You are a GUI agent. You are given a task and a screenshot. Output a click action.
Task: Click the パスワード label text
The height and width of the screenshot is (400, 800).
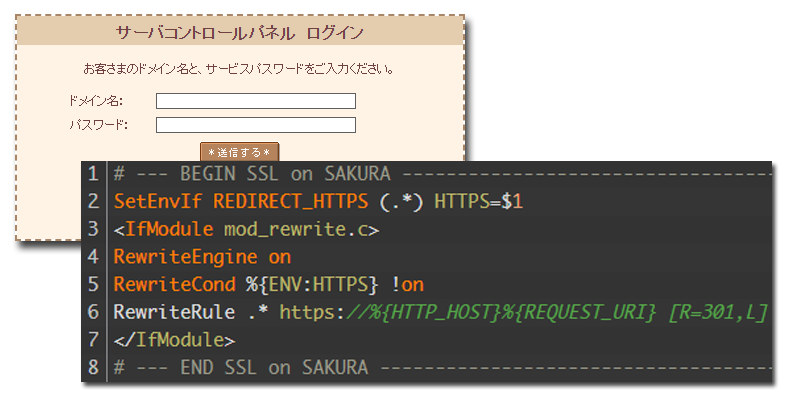coord(98,125)
